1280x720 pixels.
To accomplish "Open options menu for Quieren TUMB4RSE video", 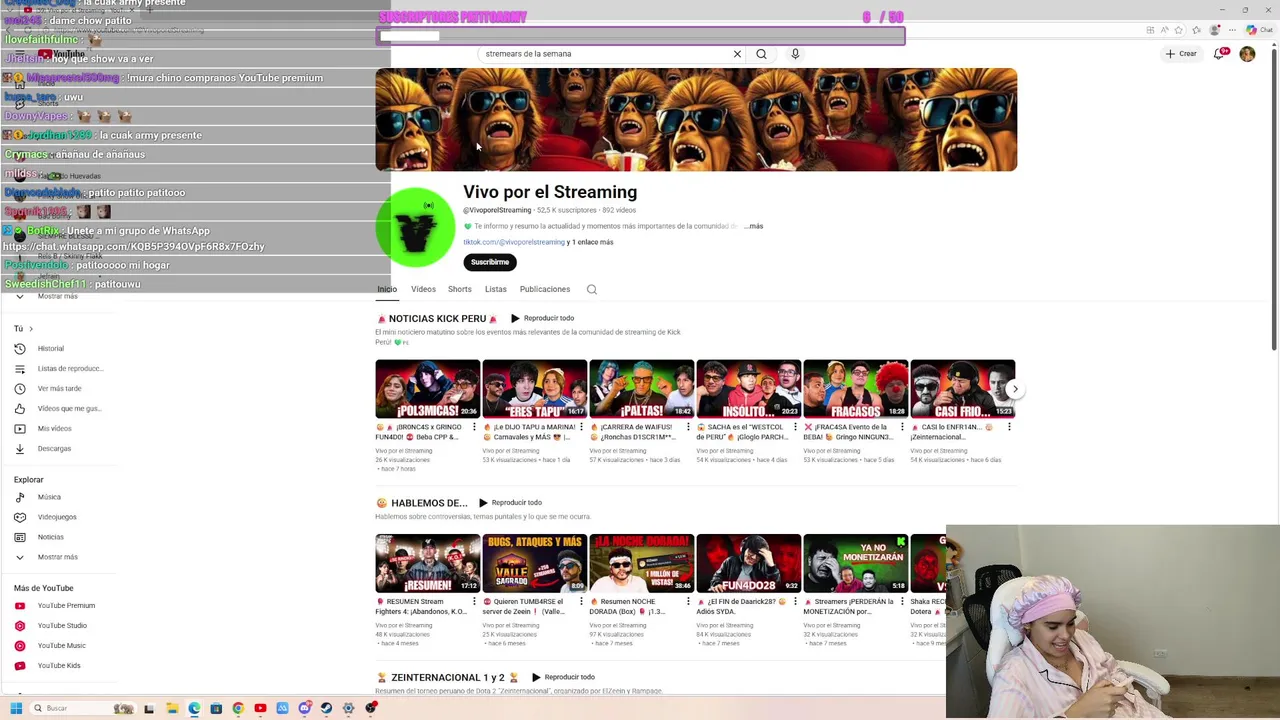I will coord(581,602).
